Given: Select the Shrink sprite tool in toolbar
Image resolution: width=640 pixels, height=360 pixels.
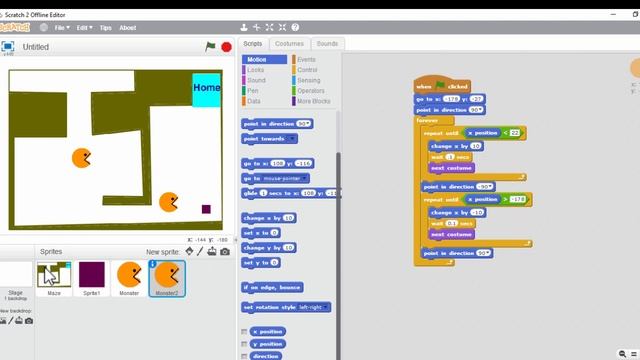Looking at the screenshot, I should (x=282, y=27).
